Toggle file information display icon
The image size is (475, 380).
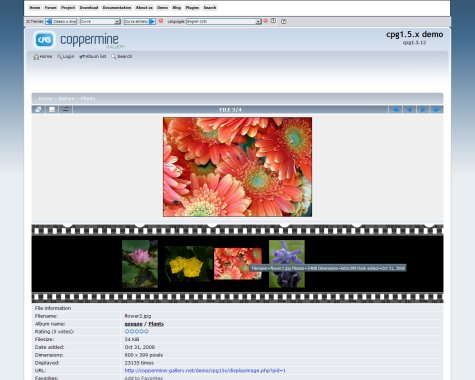pyautogui.click(x=52, y=109)
